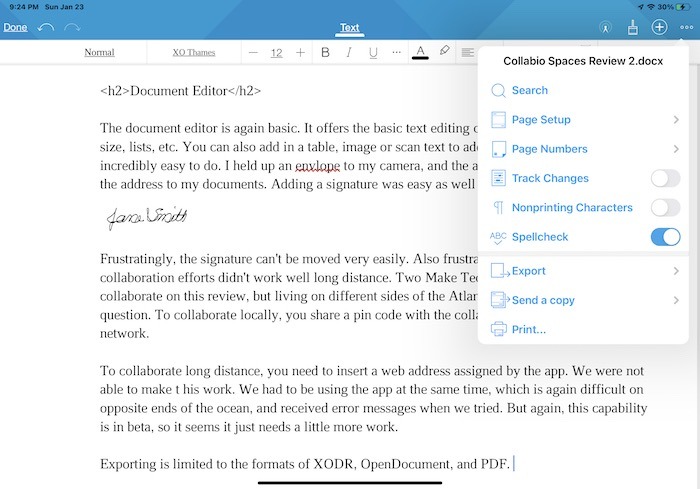Tap the ABC Spellcheck icon
Viewport: 700px width, 489px height.
coord(498,238)
